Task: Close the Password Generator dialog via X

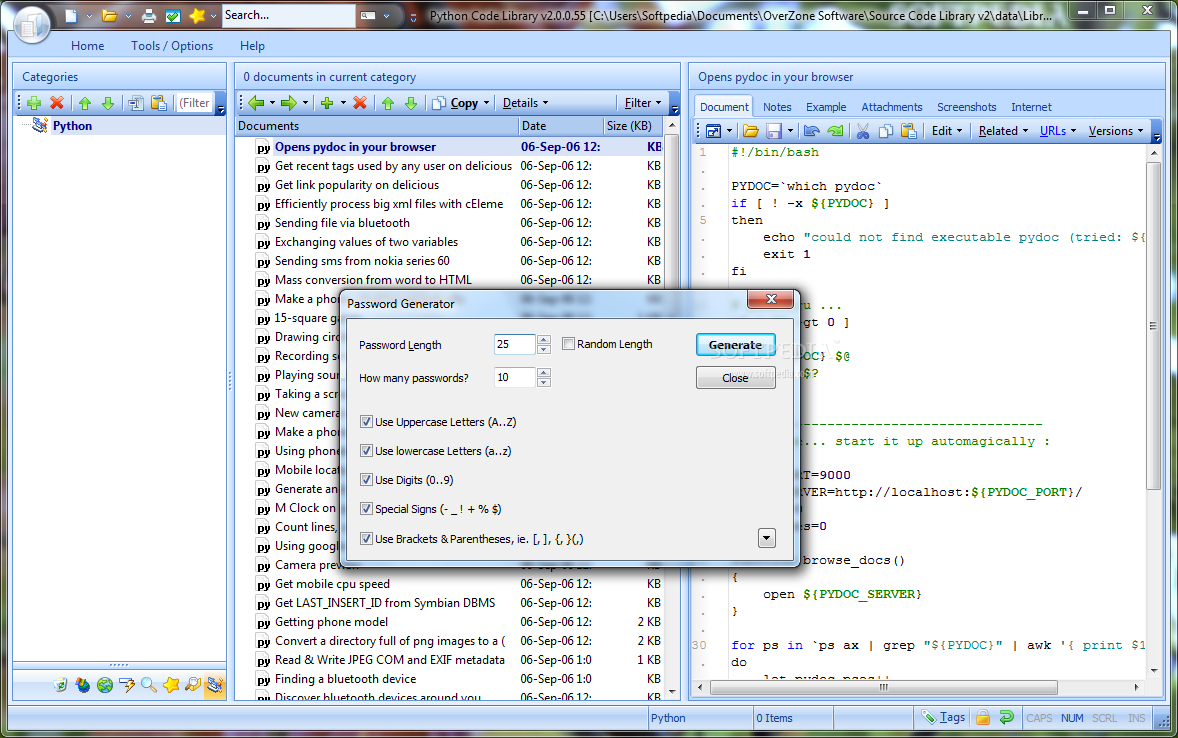Action: pos(771,299)
